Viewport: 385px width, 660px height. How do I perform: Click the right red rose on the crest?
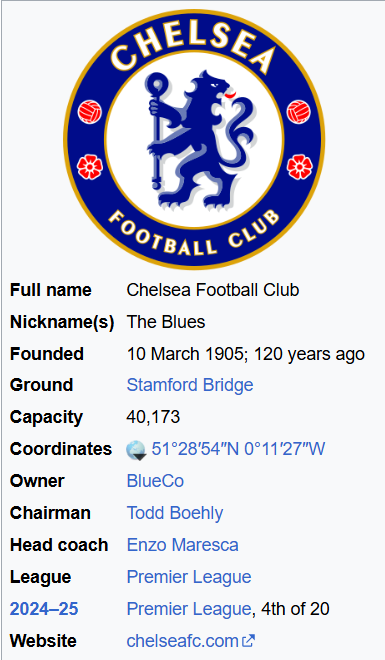pyautogui.click(x=300, y=167)
